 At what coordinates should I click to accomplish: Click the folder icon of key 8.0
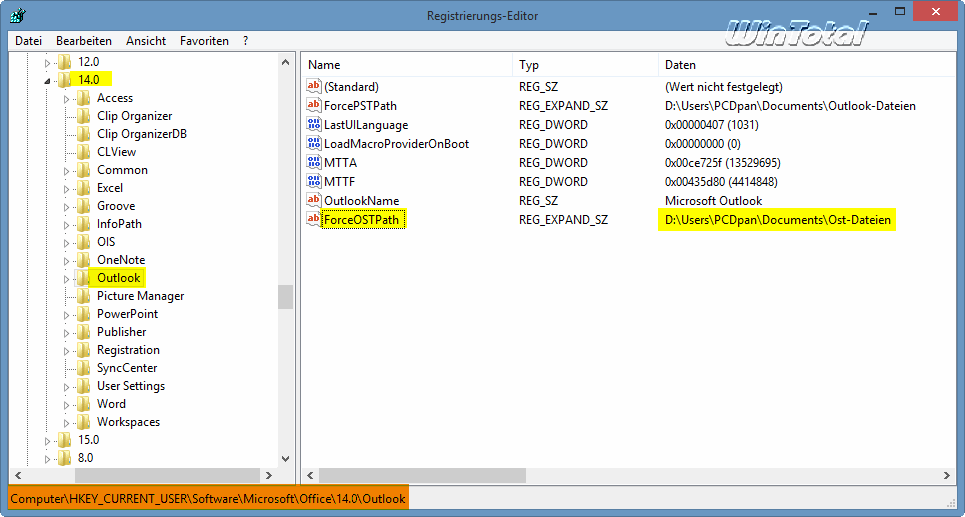tap(65, 458)
